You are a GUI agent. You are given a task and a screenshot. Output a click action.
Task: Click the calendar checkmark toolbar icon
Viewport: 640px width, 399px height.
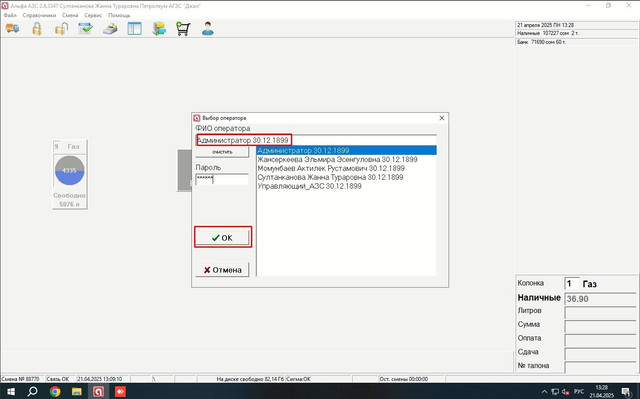[86, 29]
